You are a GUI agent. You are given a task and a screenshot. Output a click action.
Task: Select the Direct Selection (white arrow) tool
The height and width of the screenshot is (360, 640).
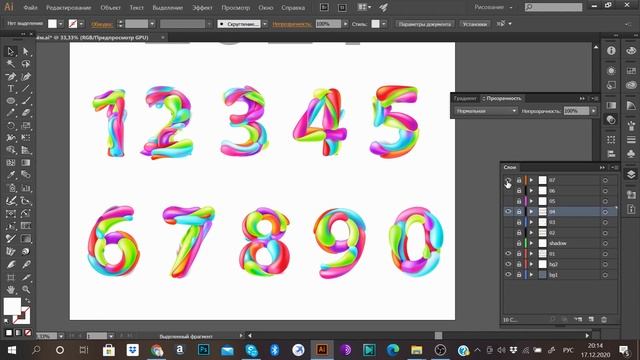coord(26,51)
